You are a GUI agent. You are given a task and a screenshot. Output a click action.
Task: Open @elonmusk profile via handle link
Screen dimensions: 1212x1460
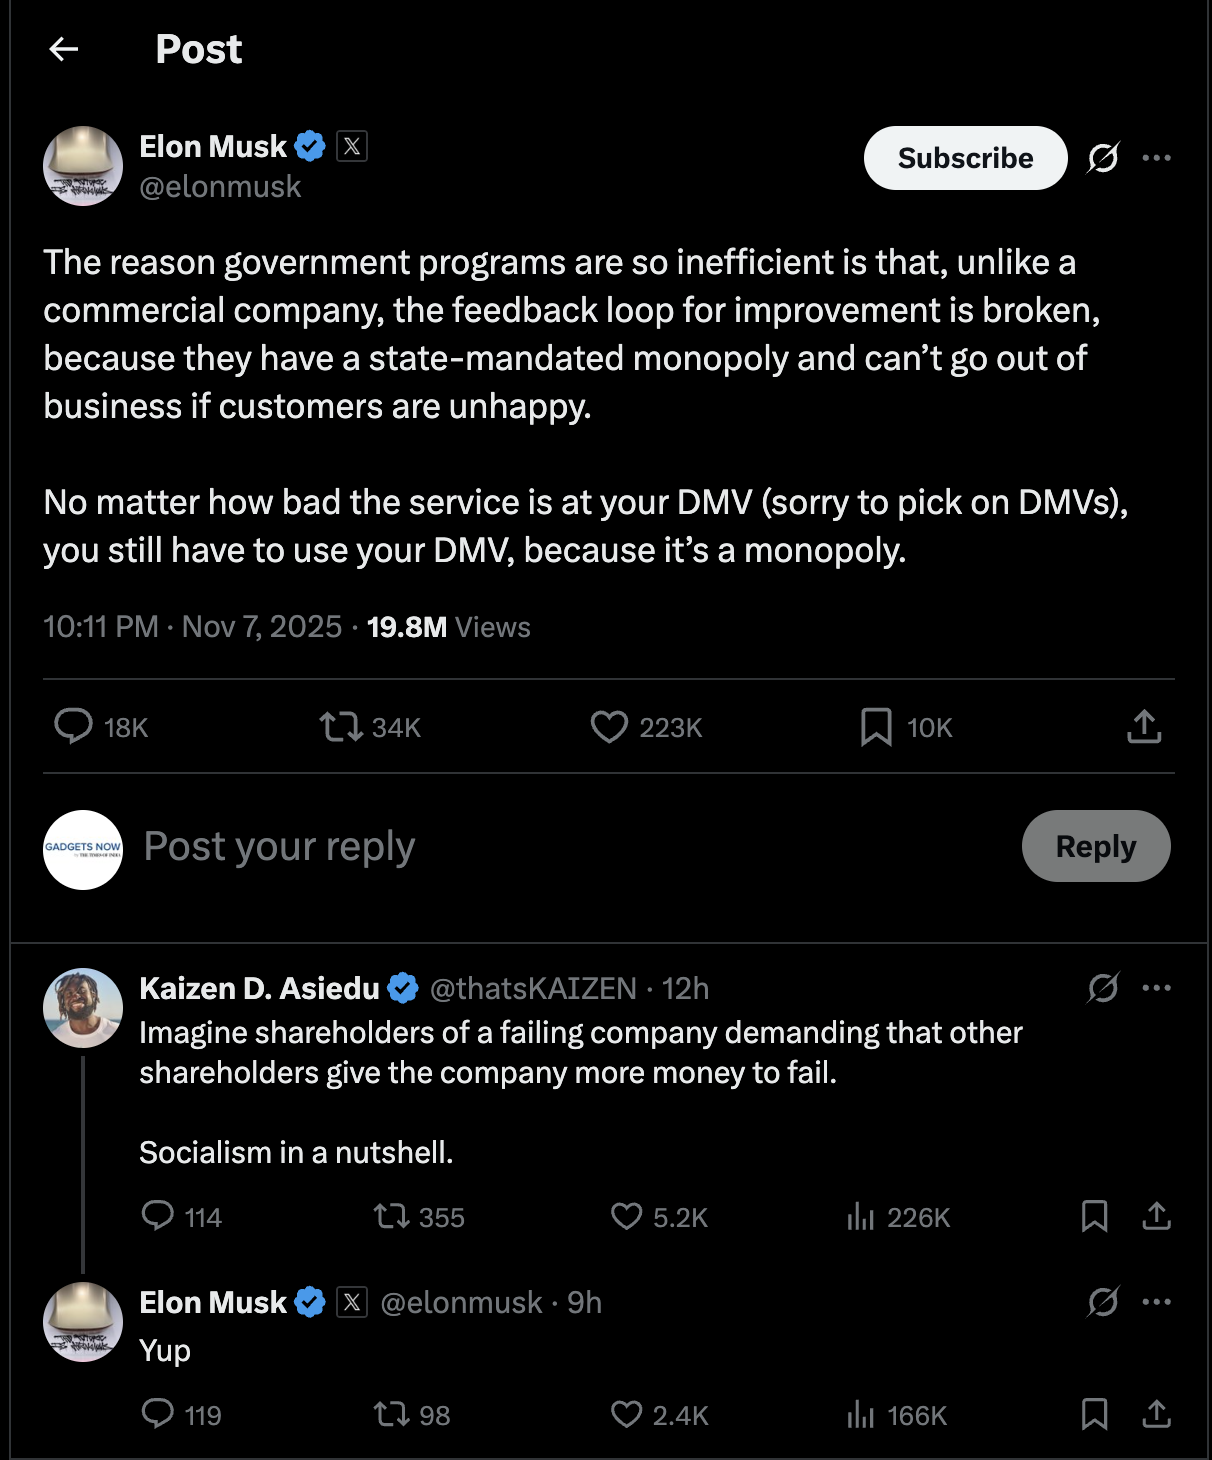222,187
